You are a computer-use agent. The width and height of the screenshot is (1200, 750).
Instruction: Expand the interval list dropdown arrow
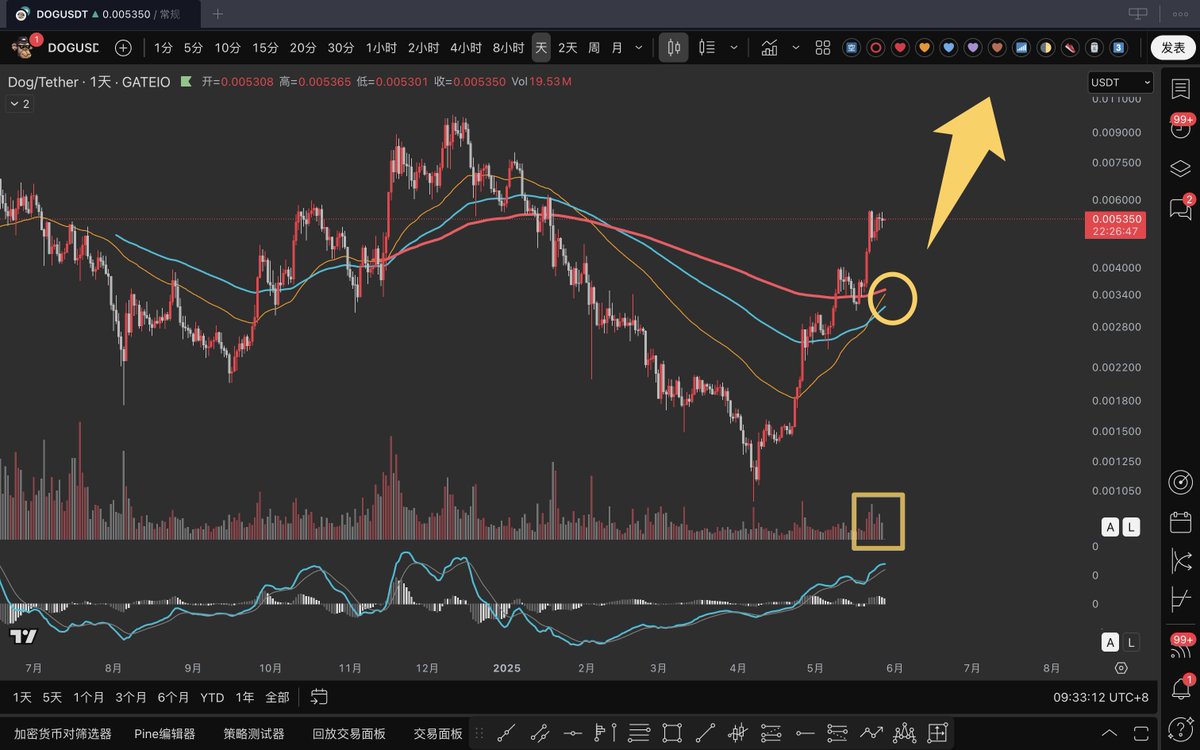[x=639, y=47]
